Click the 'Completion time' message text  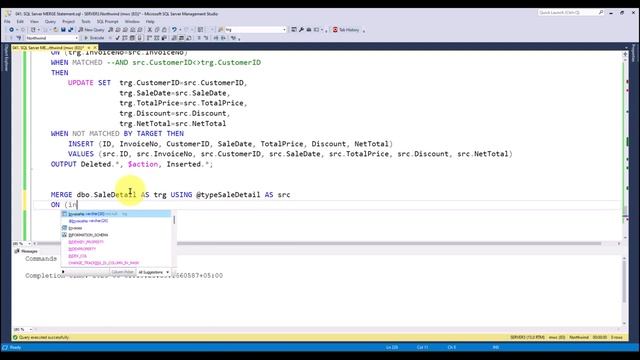point(124,276)
